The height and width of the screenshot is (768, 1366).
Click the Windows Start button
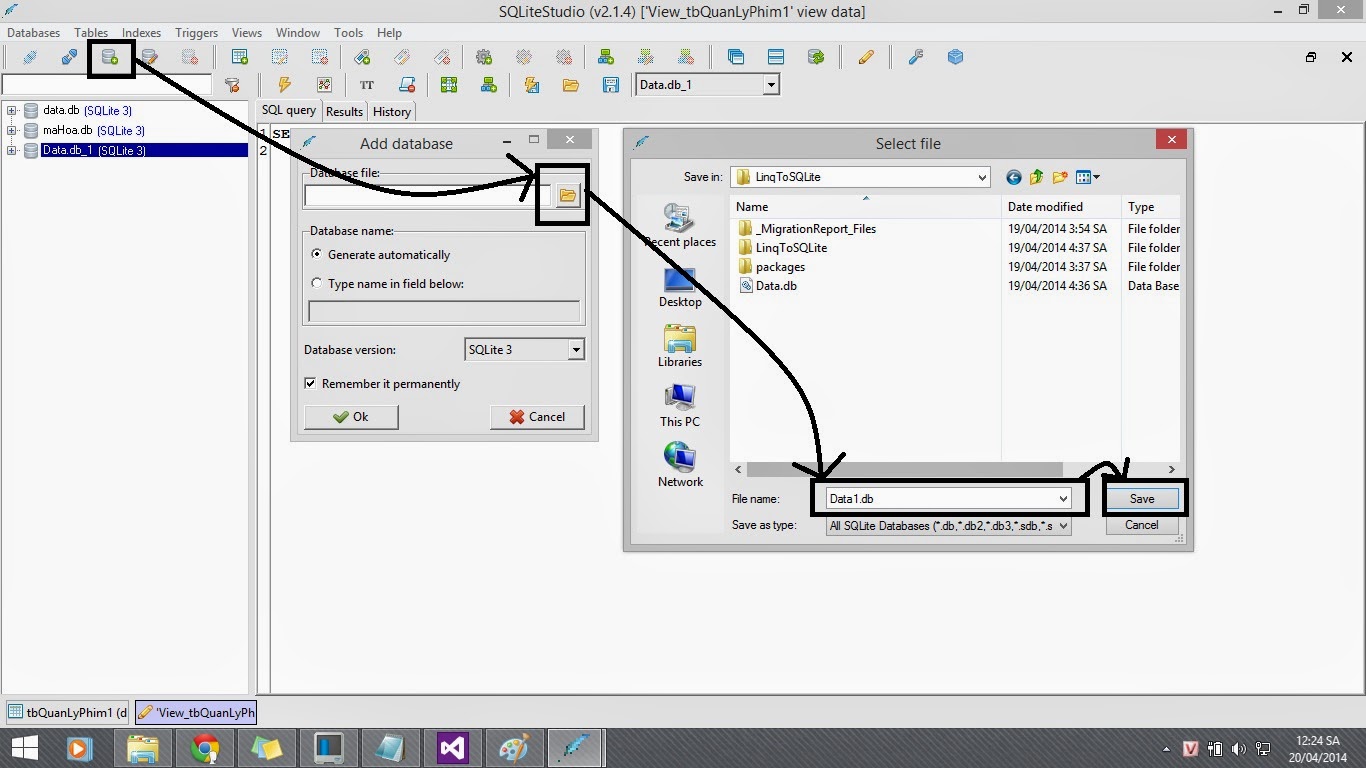[x=24, y=748]
